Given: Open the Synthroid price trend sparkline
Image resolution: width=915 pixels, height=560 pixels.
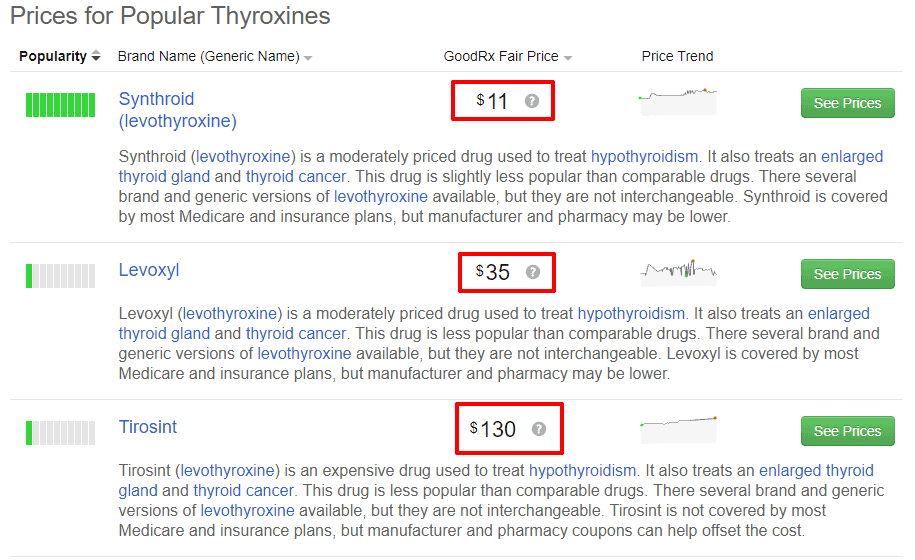Looking at the screenshot, I should (677, 101).
